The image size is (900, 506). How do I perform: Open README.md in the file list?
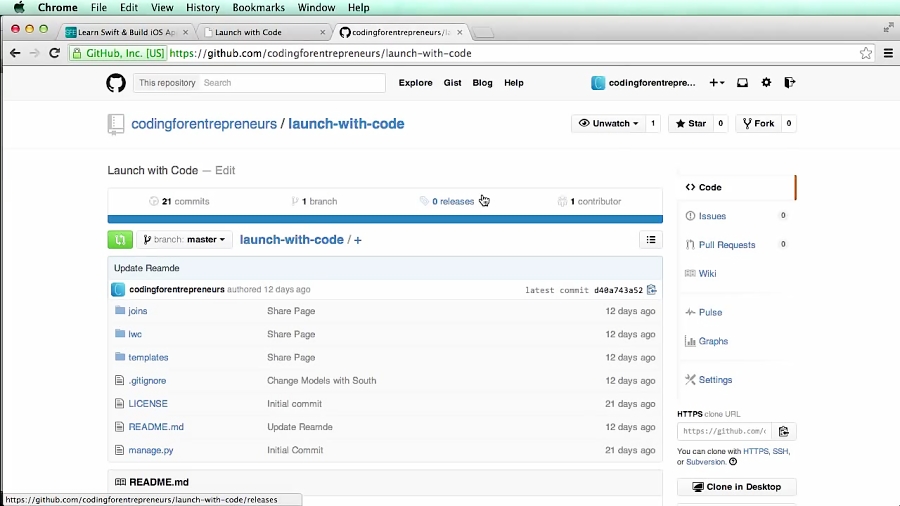156,427
